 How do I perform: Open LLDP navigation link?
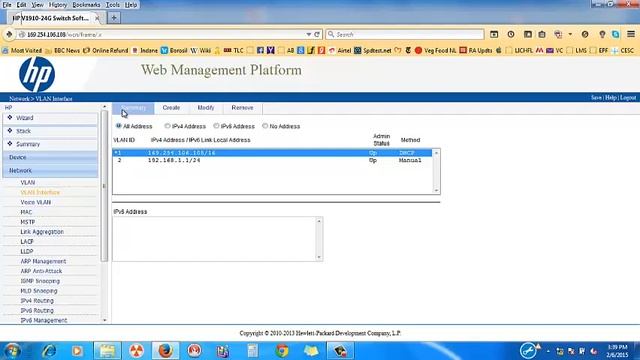(27, 251)
